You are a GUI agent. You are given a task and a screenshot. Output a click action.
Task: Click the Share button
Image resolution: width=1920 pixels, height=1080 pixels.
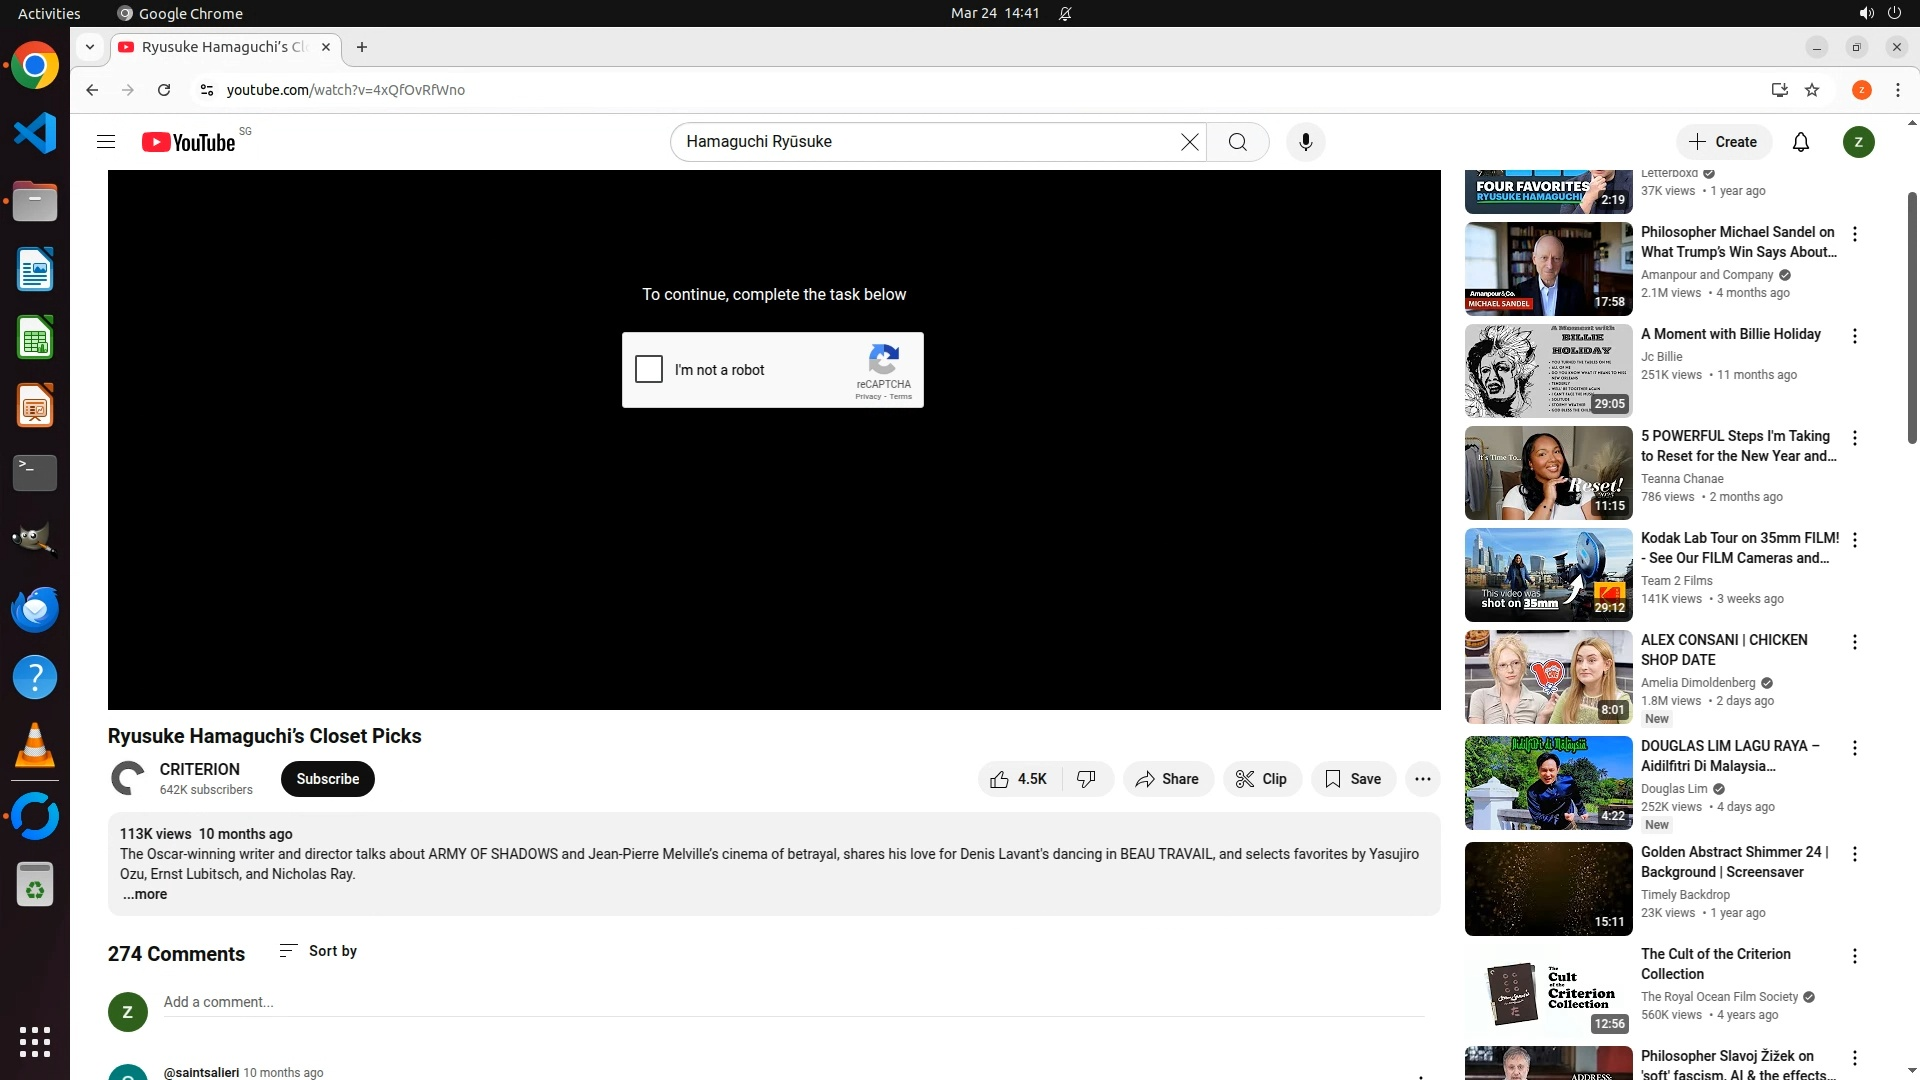[x=1167, y=779]
